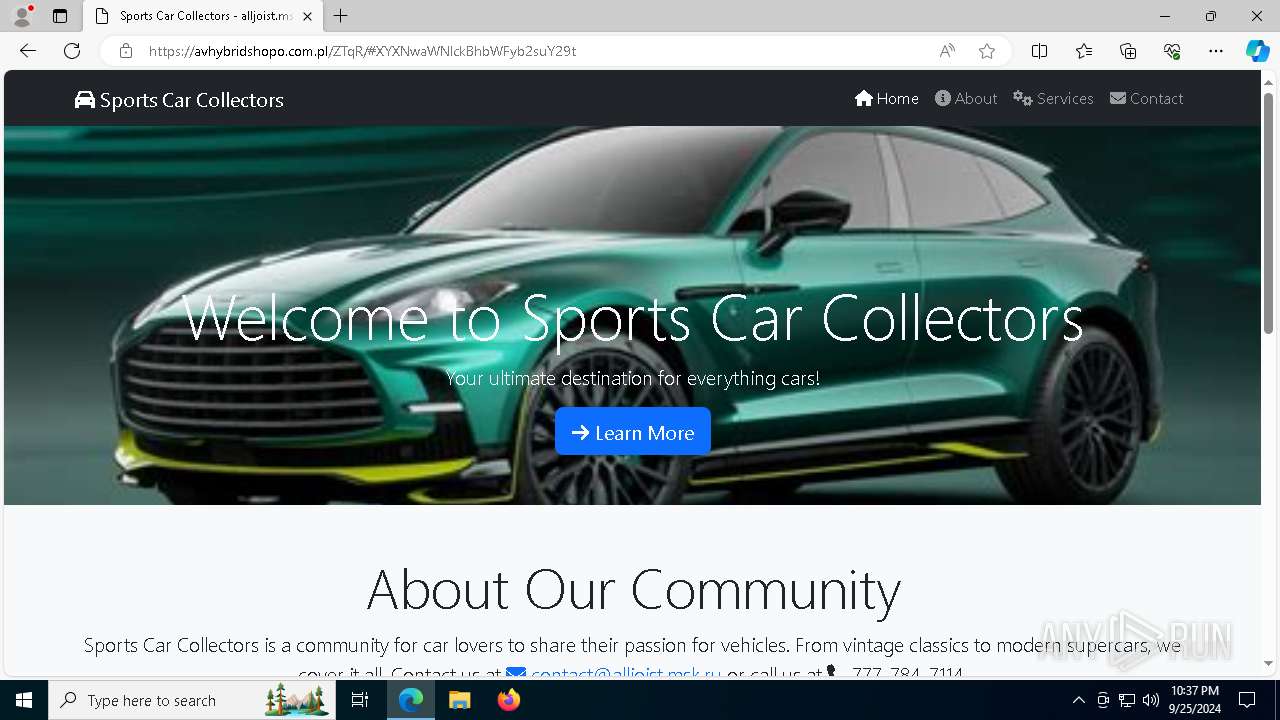Close the Sports Car Collectors tab
The height and width of the screenshot is (720, 1280).
(307, 16)
